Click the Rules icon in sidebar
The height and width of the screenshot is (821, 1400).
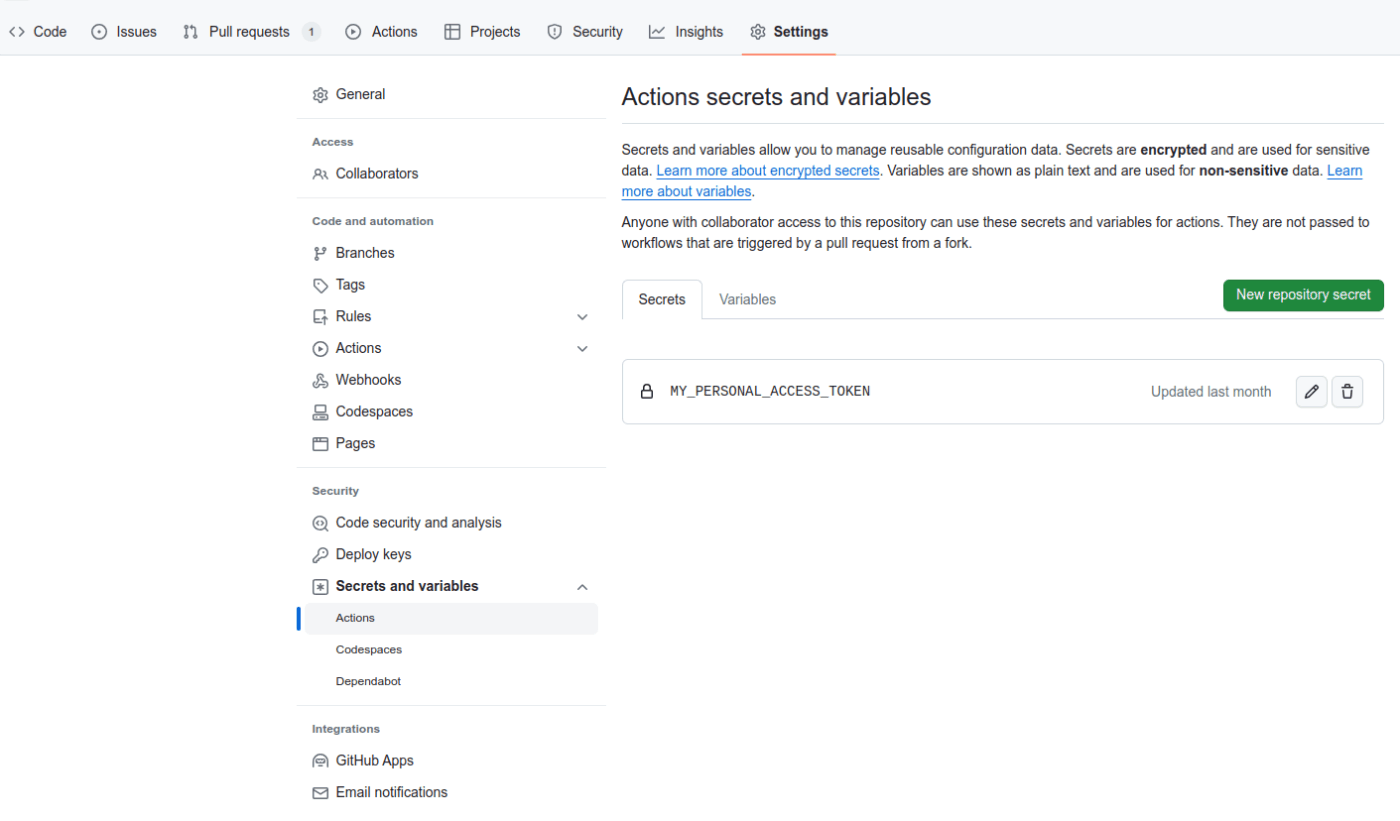click(x=320, y=317)
